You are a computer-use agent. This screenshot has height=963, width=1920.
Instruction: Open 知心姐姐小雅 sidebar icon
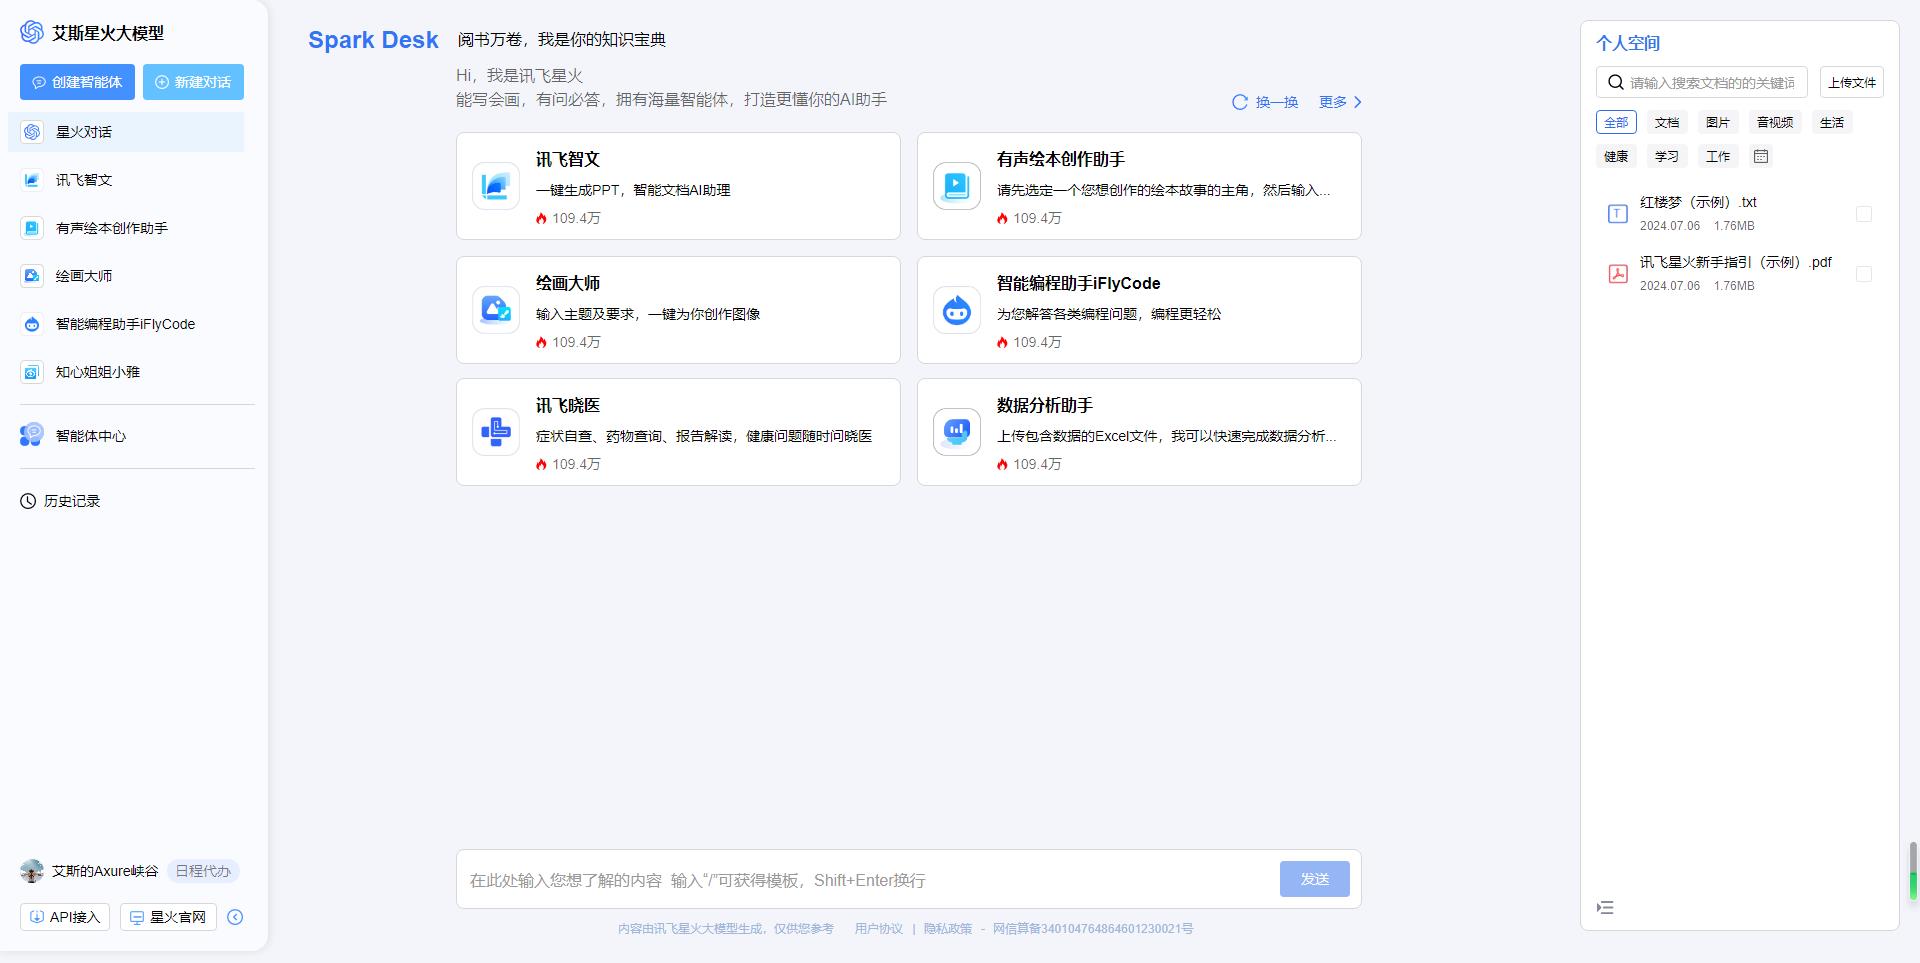coord(32,372)
